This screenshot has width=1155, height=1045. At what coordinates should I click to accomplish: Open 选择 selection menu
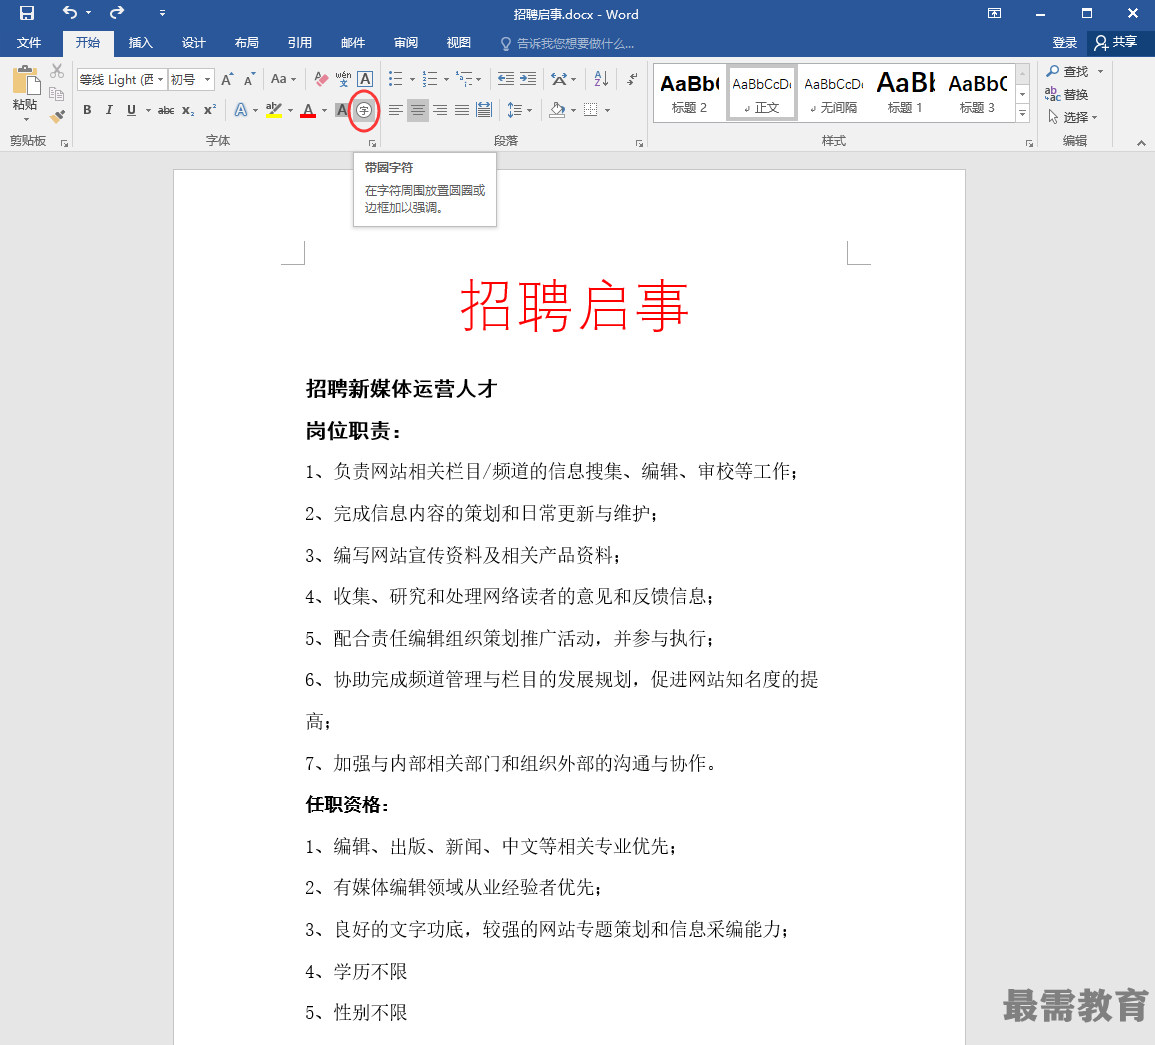[1073, 117]
